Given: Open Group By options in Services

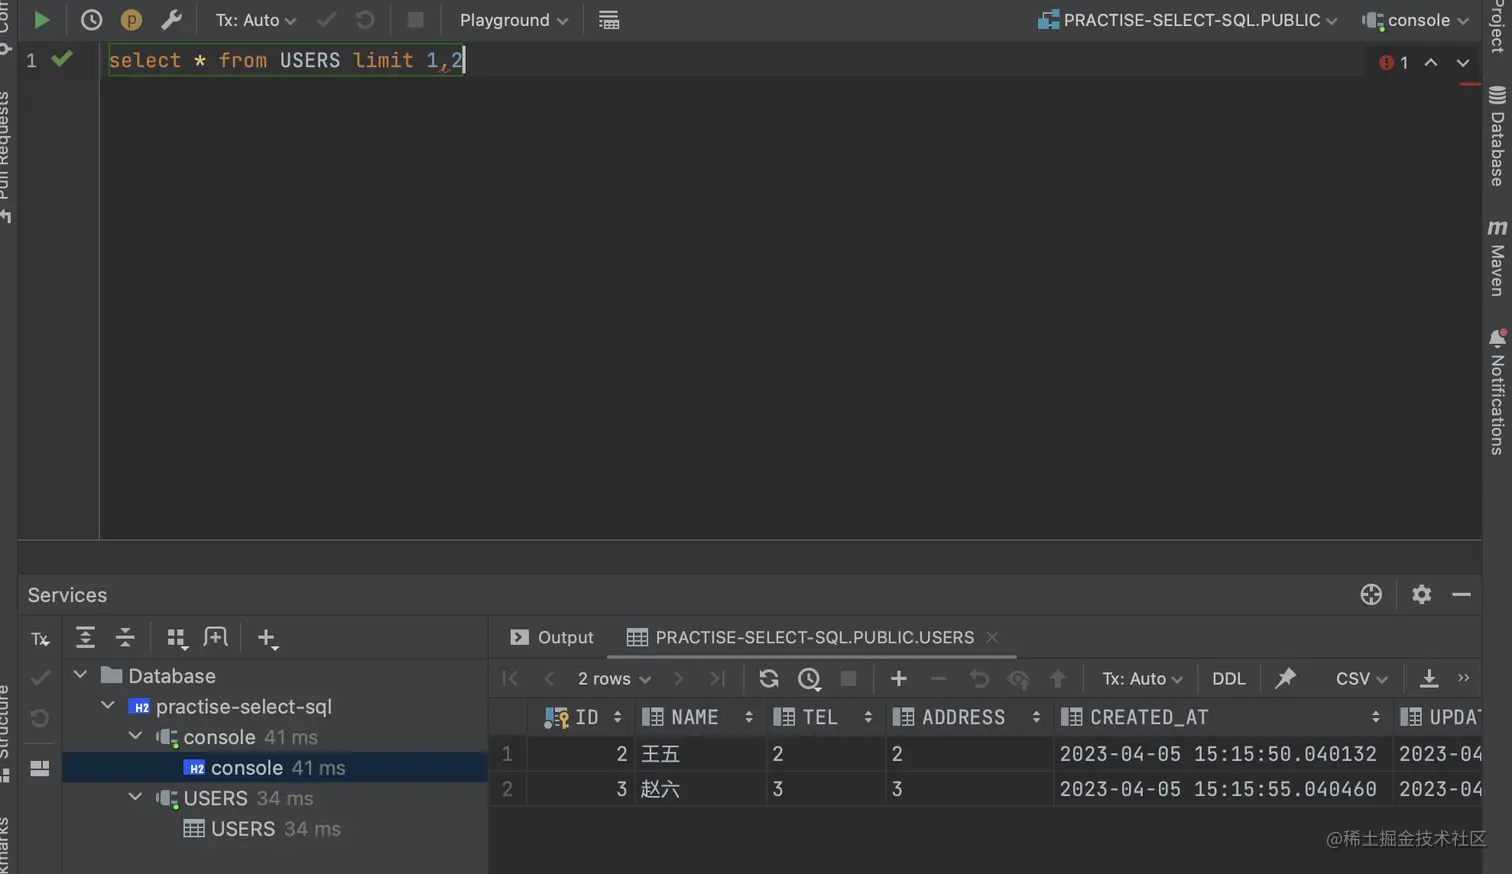Looking at the screenshot, I should pyautogui.click(x=177, y=638).
